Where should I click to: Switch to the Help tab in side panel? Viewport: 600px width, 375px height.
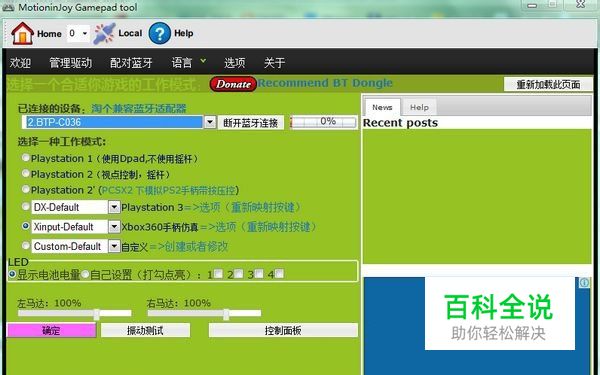tap(419, 108)
